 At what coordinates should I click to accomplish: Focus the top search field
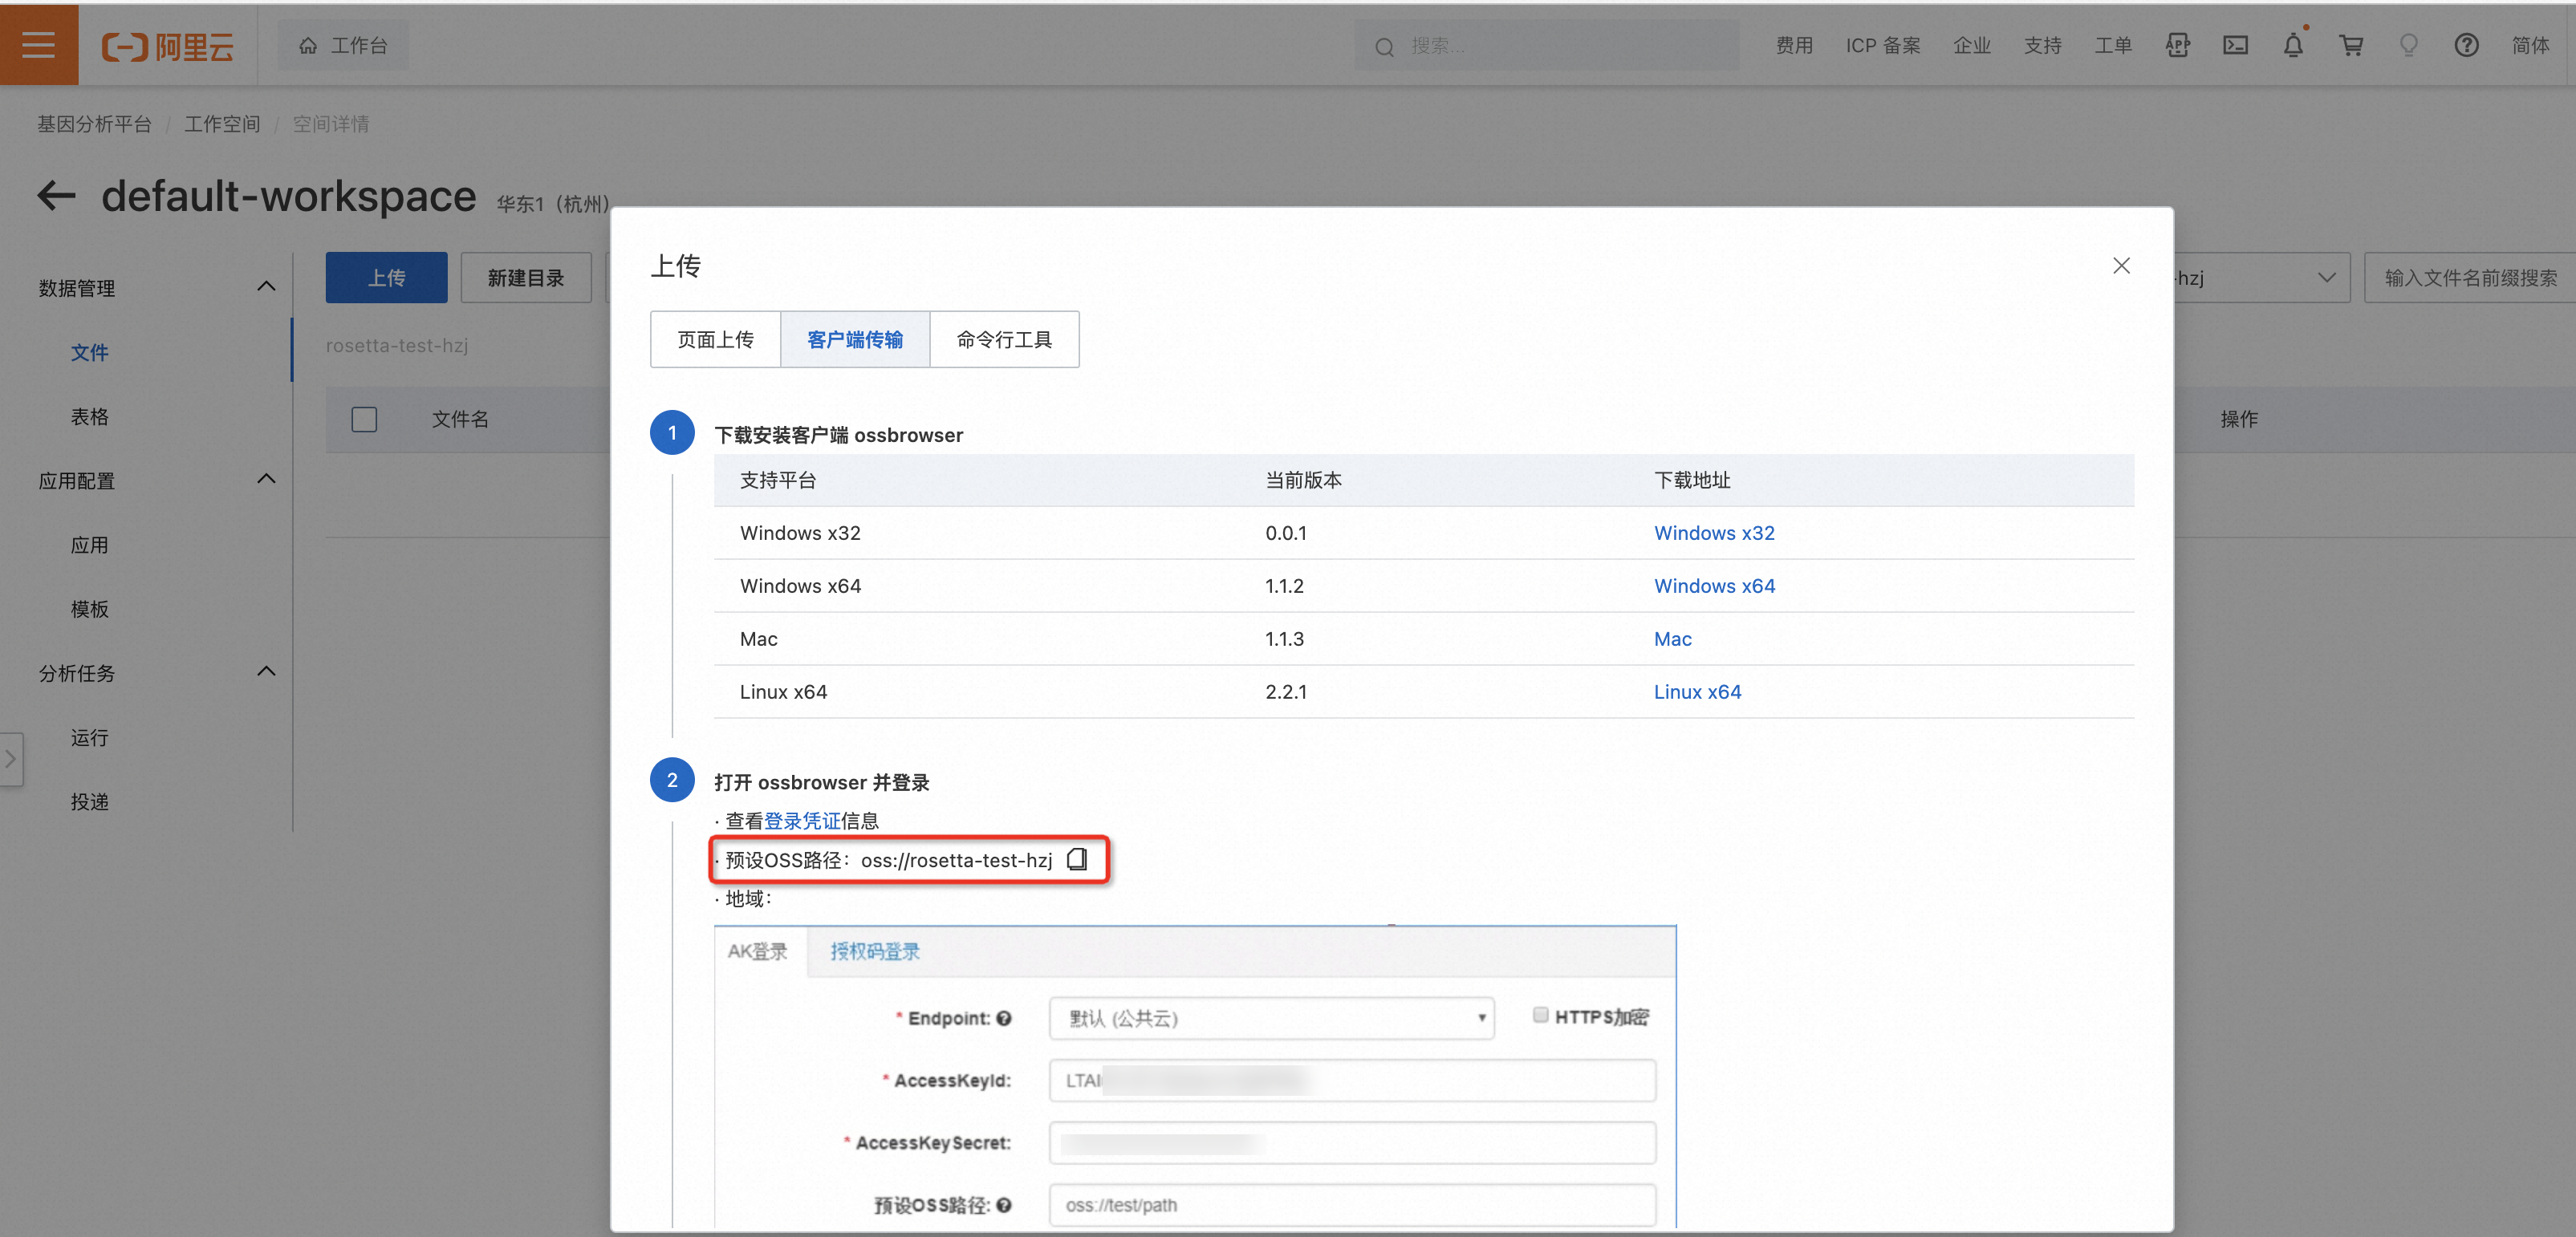tap(1546, 46)
